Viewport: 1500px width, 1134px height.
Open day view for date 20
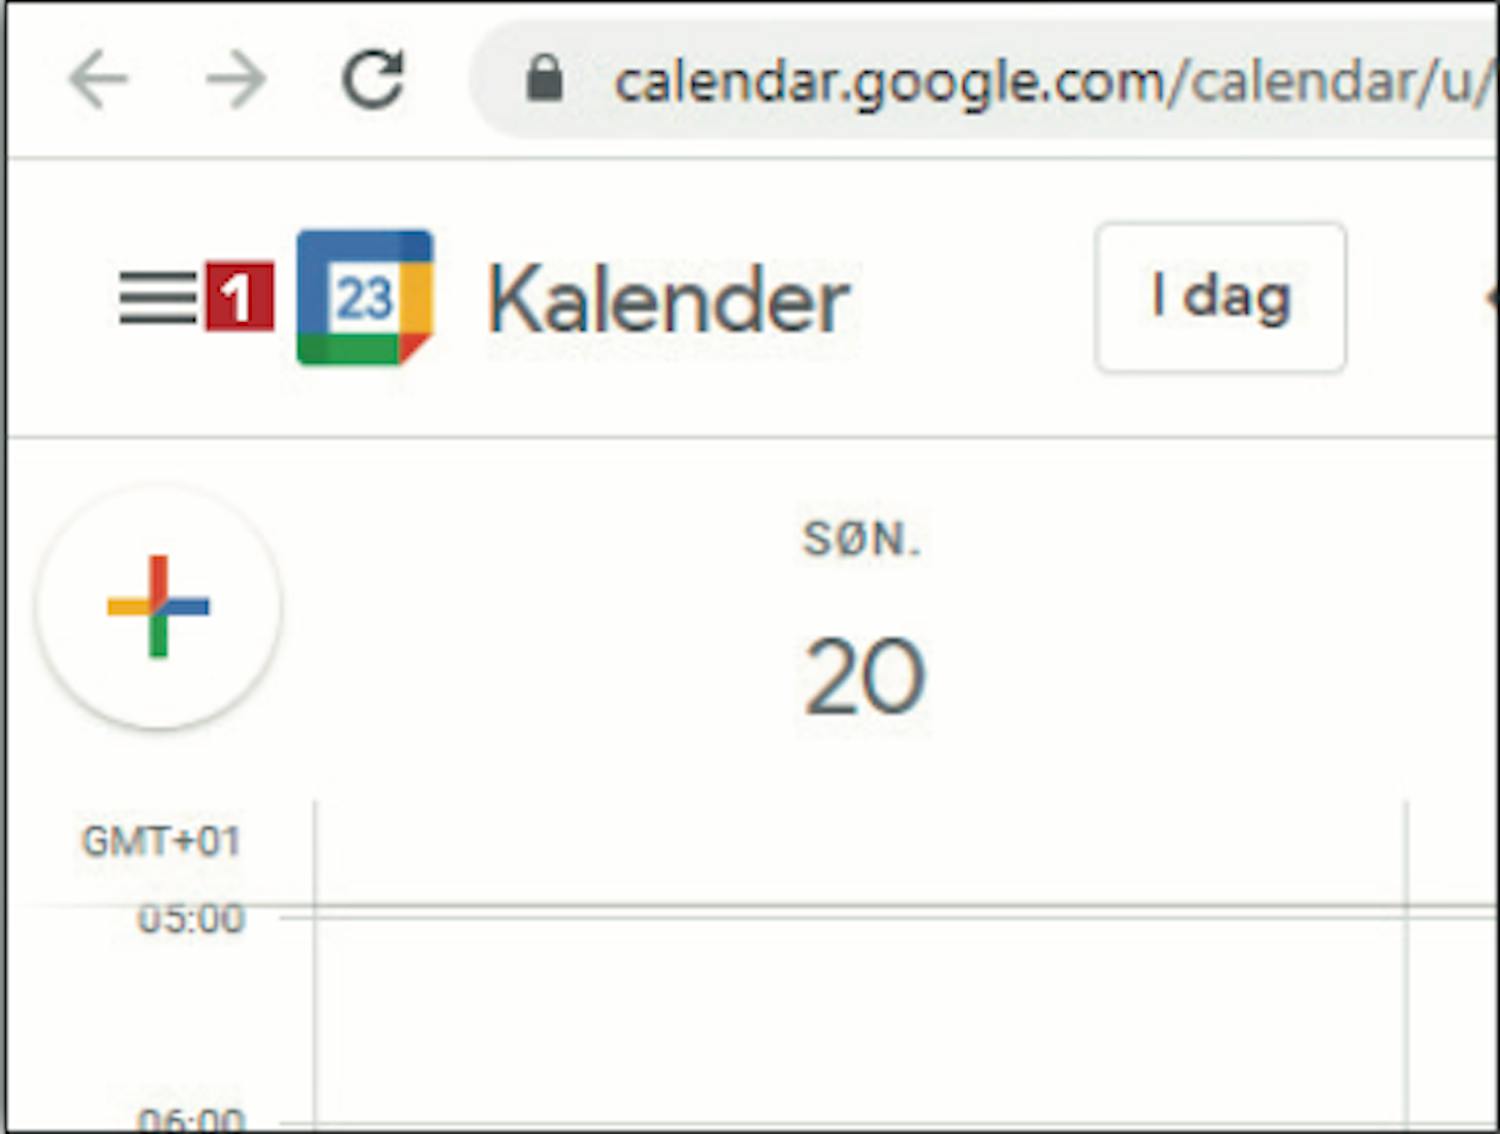click(x=864, y=678)
